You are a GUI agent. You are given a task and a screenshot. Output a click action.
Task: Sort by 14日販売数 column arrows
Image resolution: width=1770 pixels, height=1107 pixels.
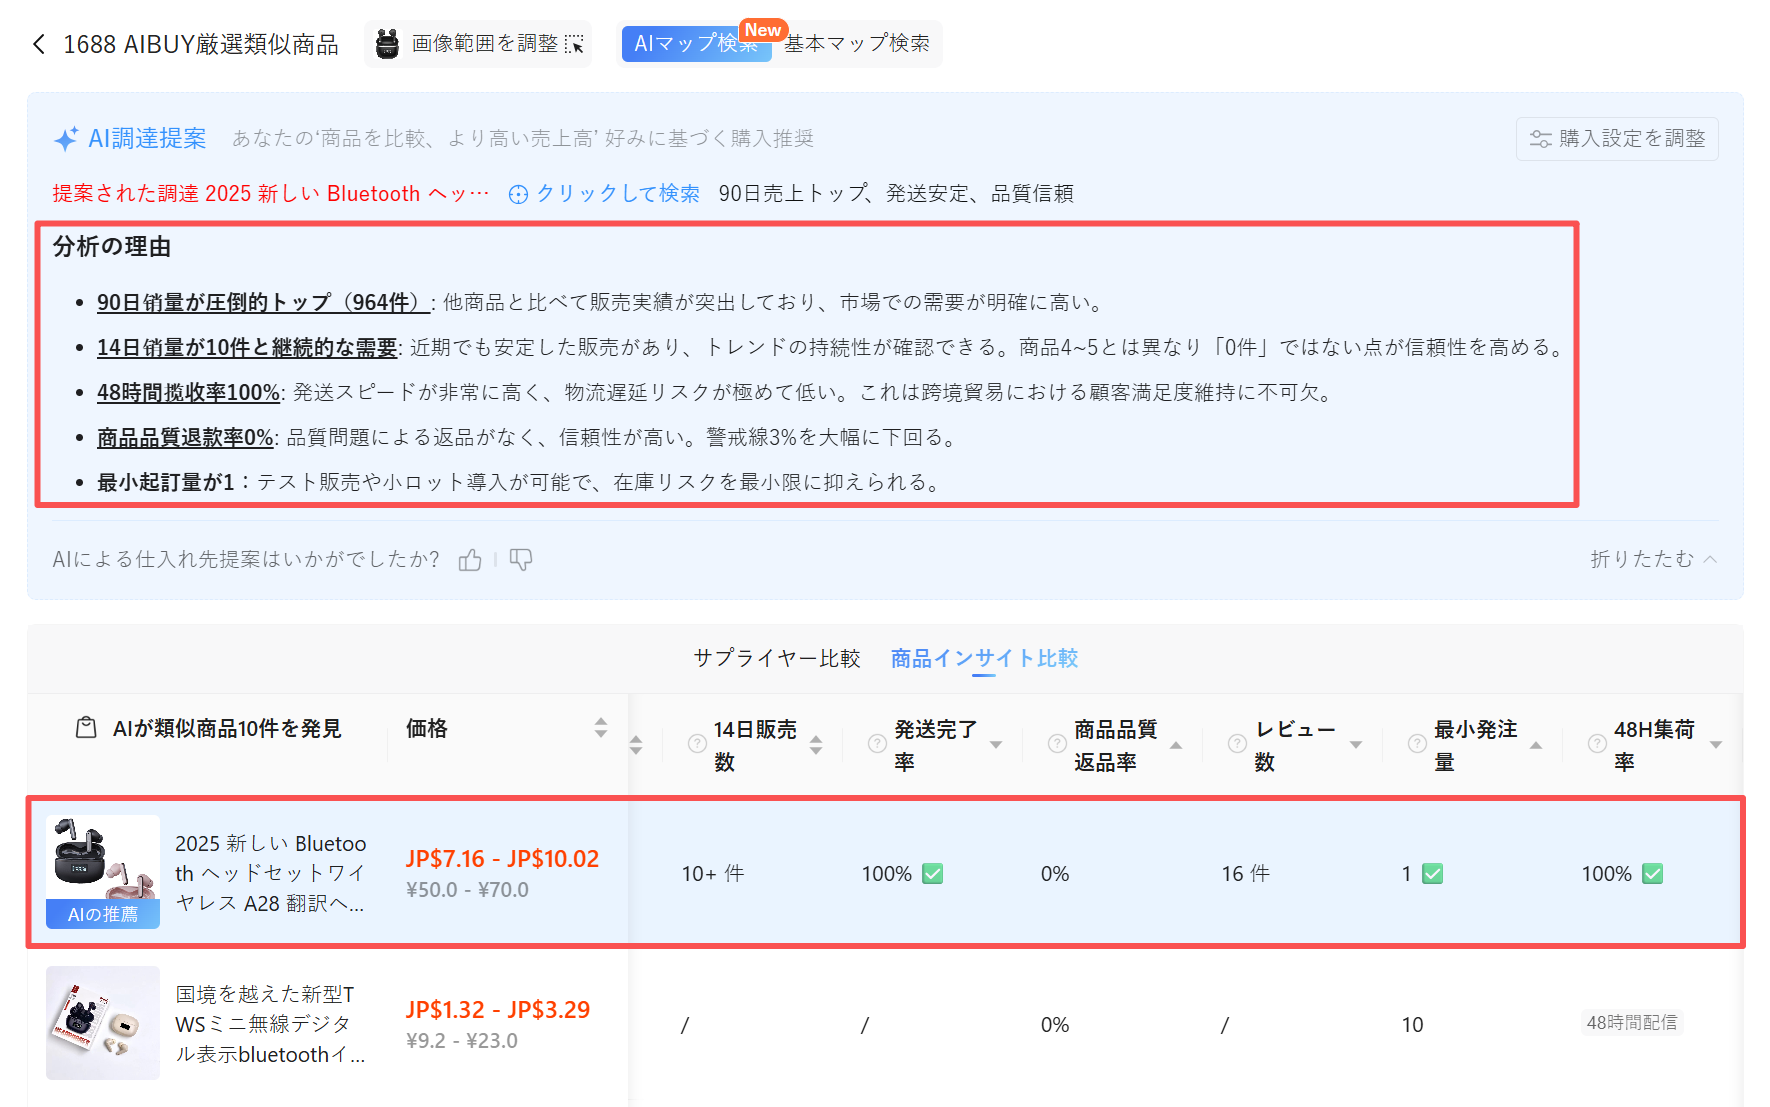816,744
